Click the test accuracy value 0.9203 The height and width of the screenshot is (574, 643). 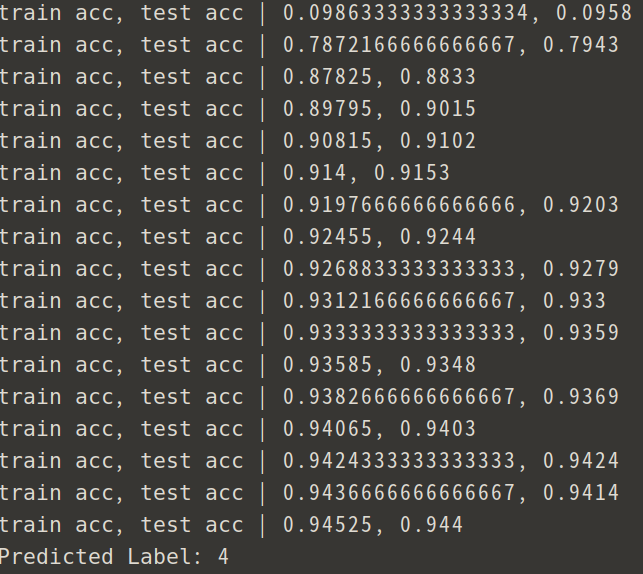pos(581,205)
